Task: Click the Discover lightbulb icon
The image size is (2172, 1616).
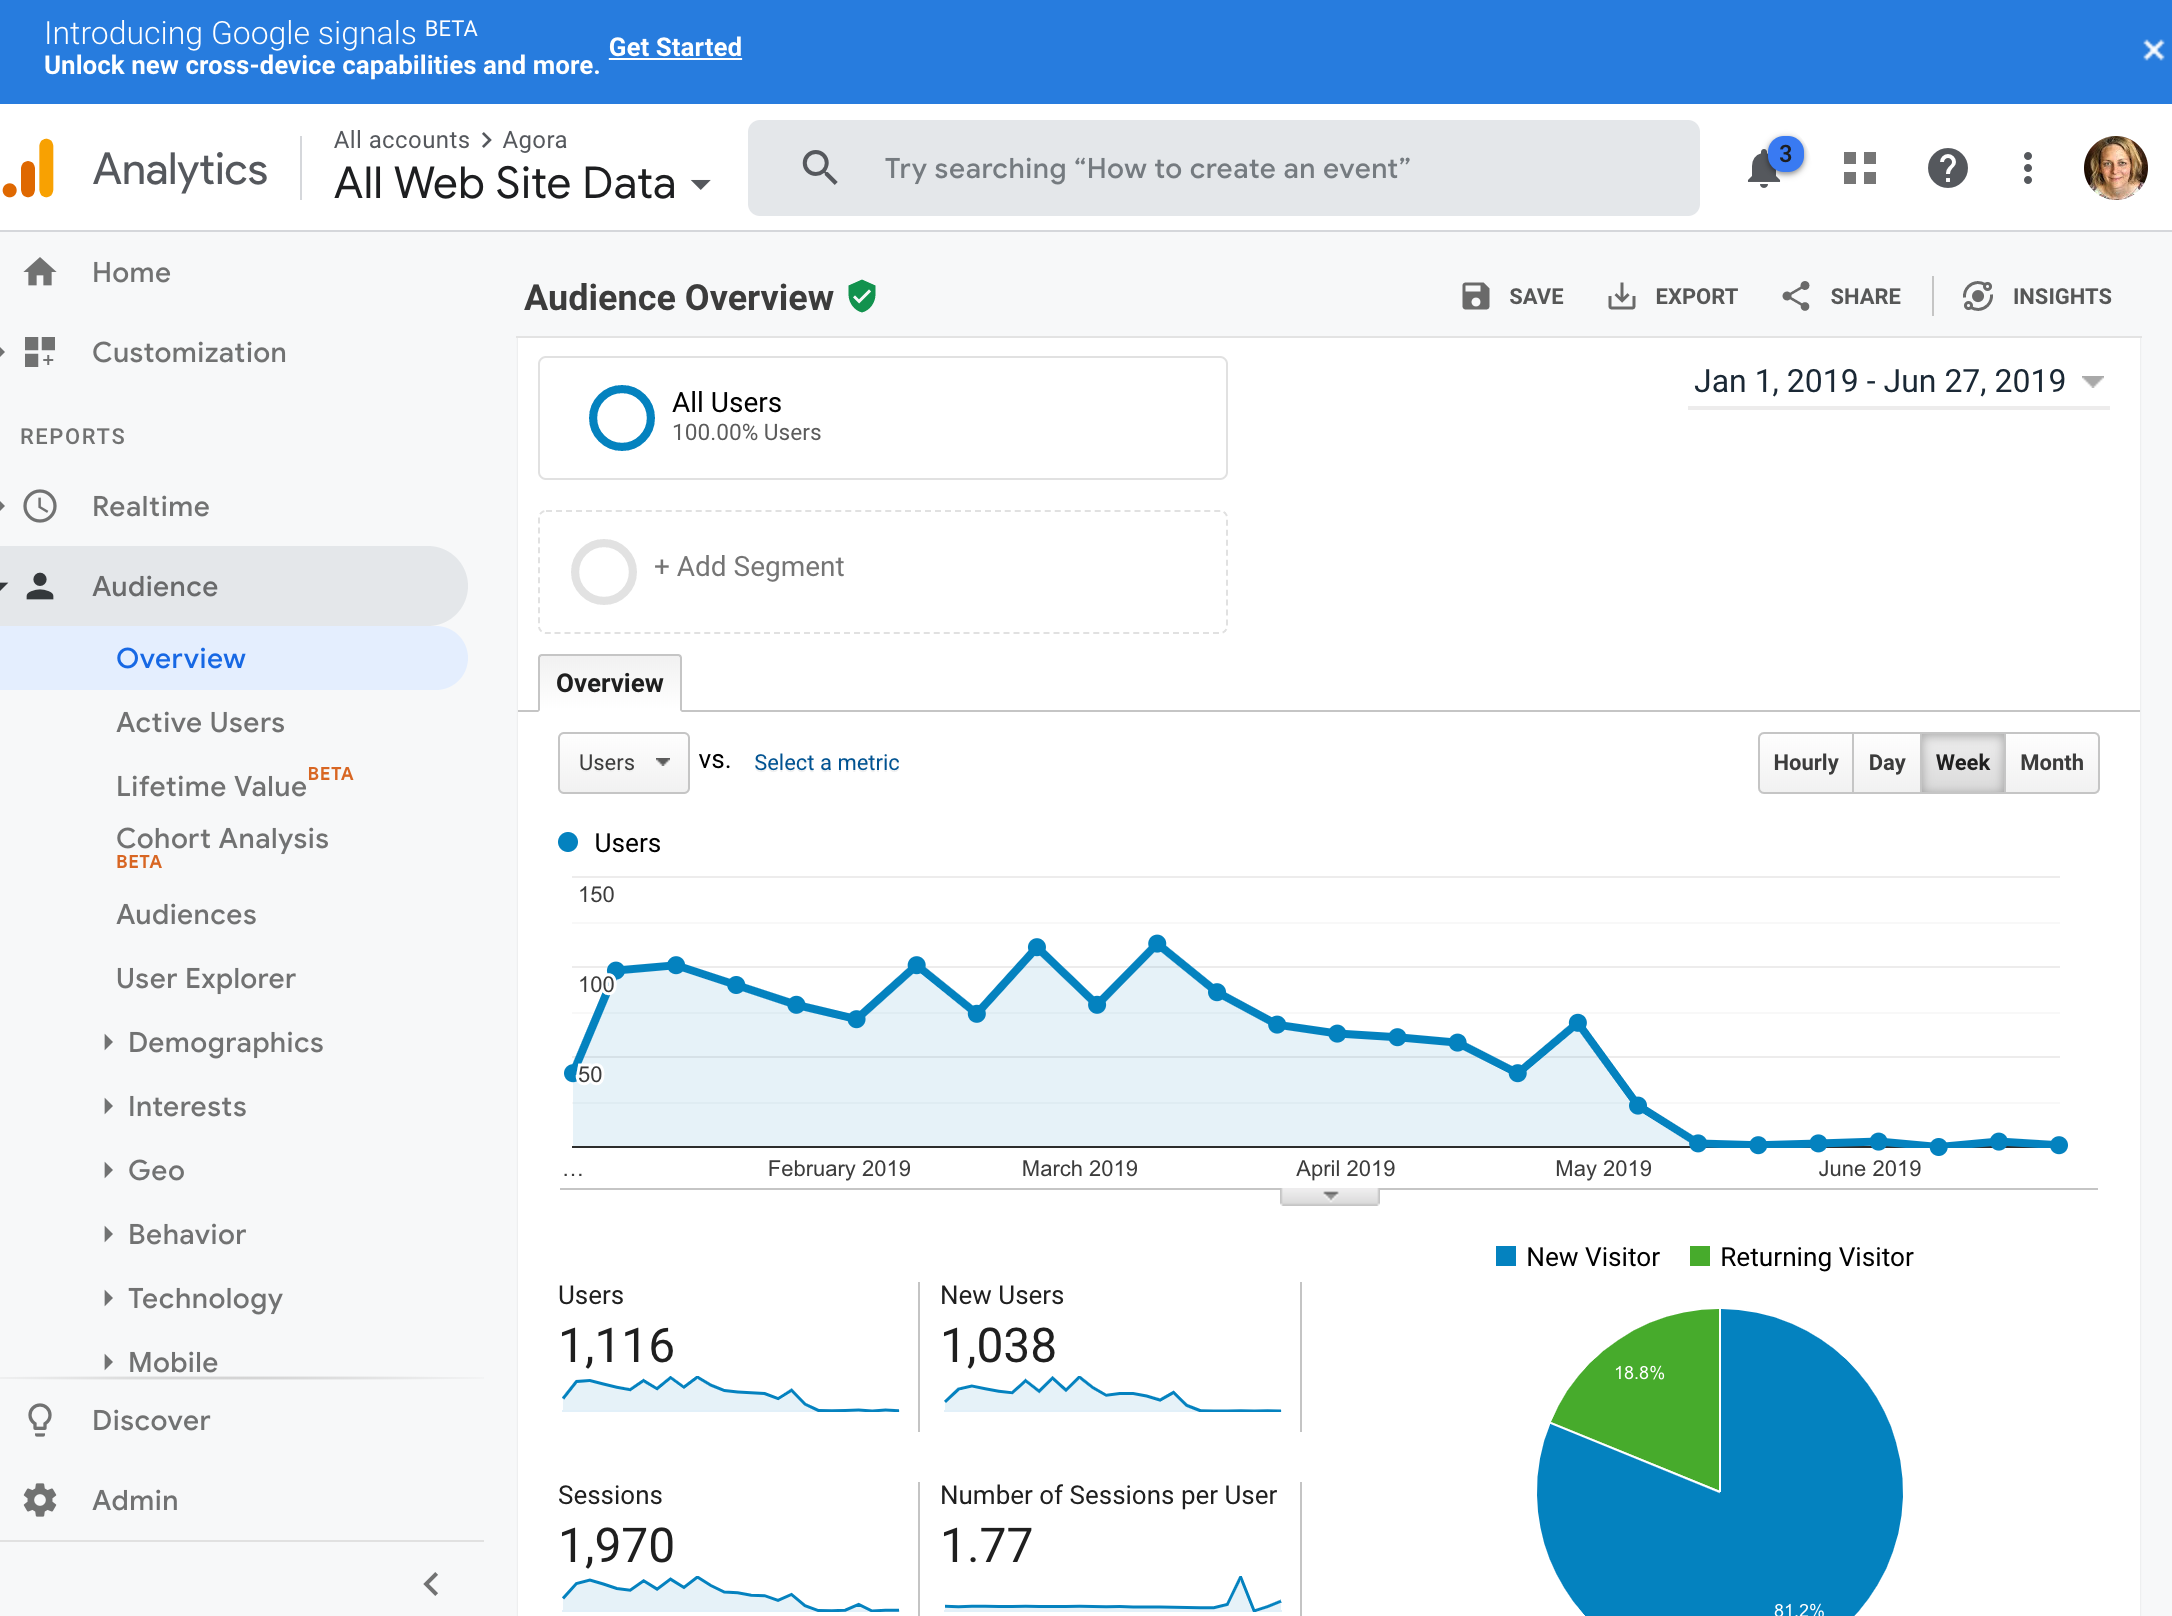Action: 40,1420
